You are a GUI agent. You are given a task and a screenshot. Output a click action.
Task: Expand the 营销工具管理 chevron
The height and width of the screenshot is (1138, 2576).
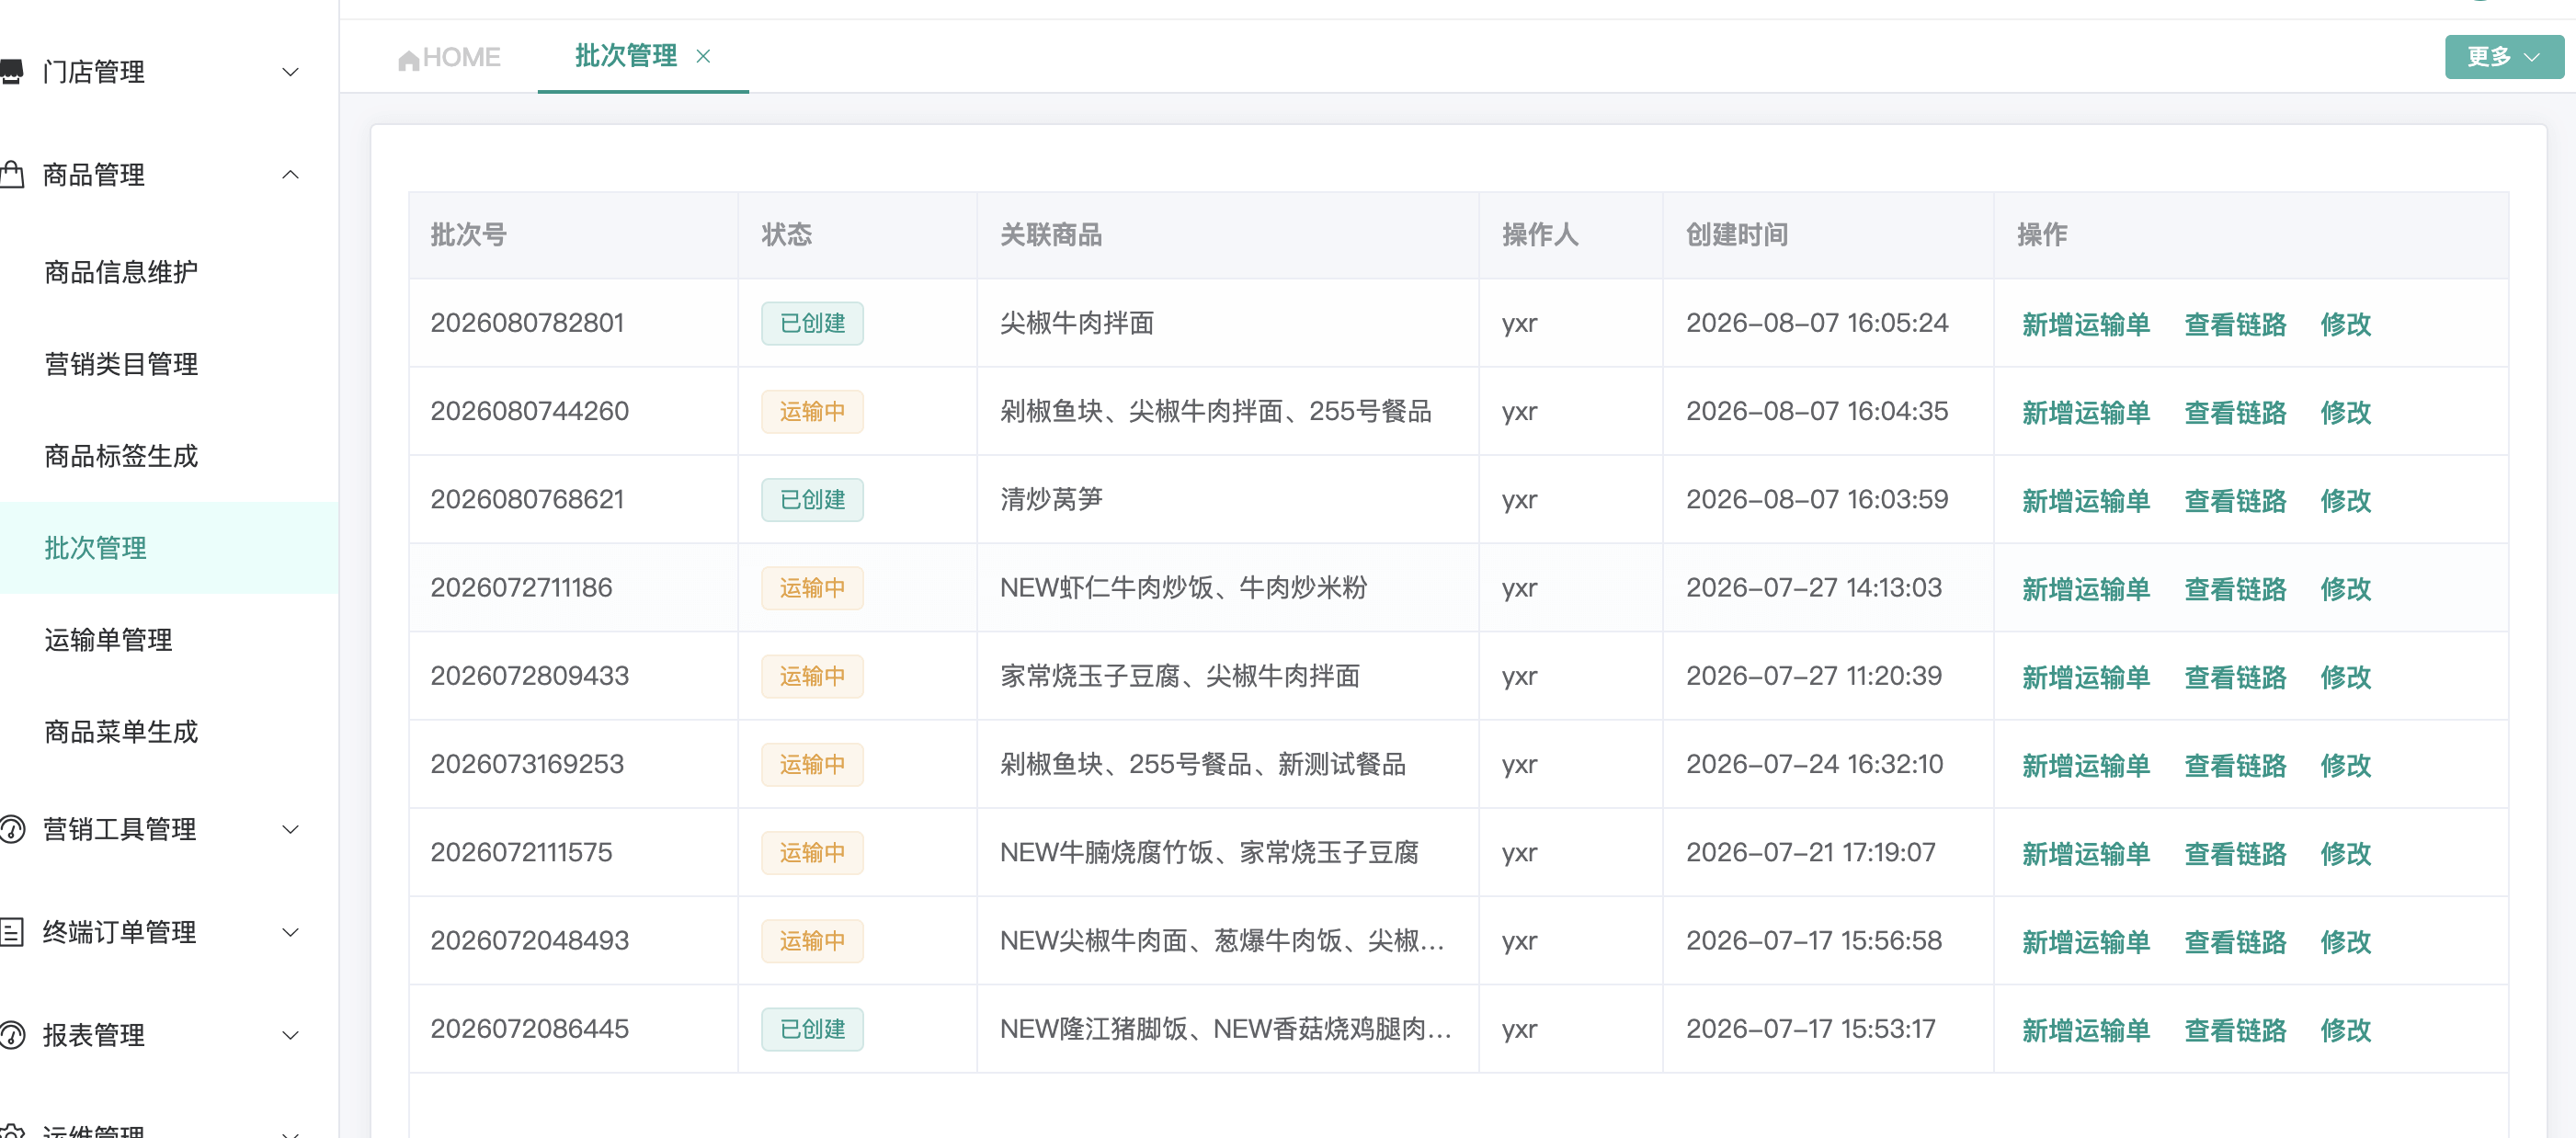coord(290,829)
